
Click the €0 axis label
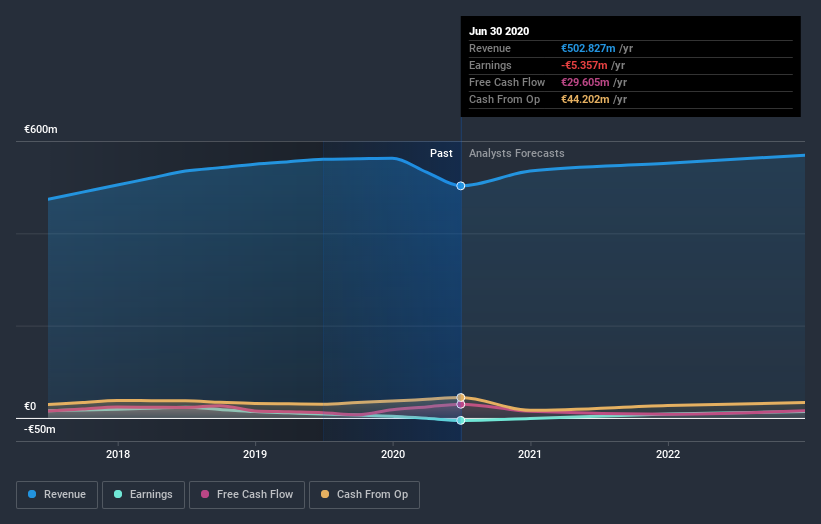[30, 406]
